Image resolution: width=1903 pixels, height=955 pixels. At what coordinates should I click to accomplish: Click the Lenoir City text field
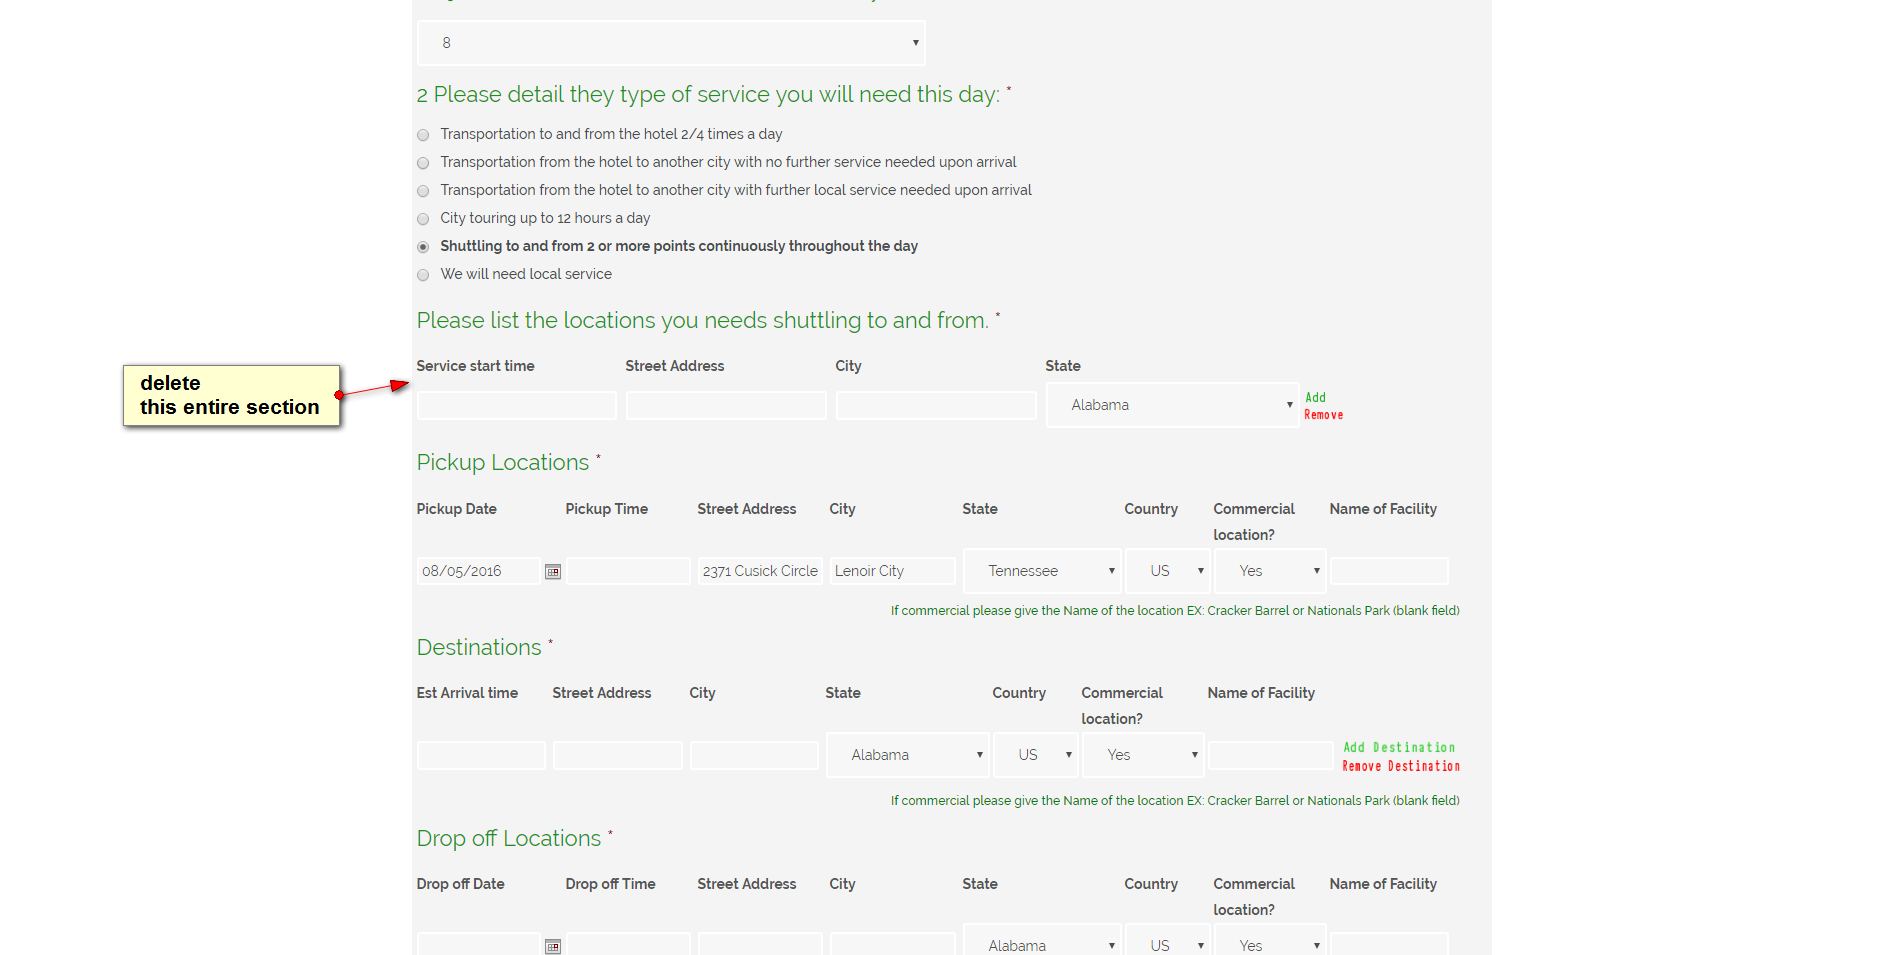(x=892, y=571)
